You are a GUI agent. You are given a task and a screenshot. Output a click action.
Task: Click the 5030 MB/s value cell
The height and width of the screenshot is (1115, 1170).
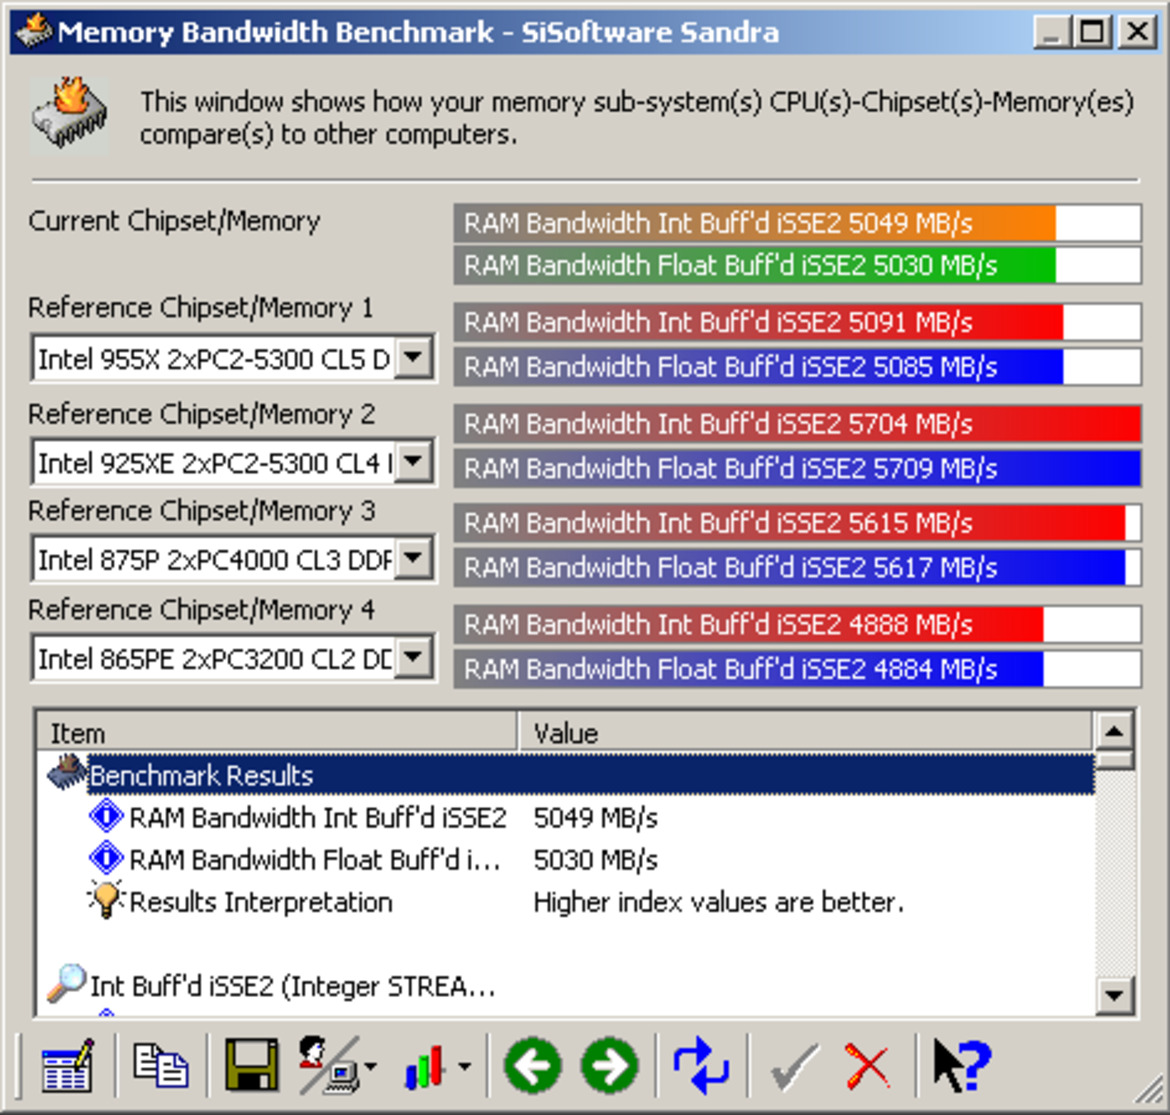click(595, 859)
